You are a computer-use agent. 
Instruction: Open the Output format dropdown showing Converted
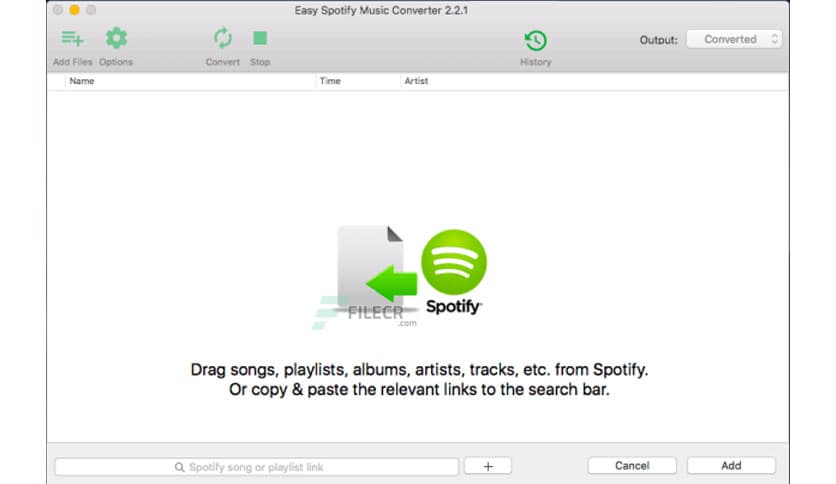coord(734,39)
